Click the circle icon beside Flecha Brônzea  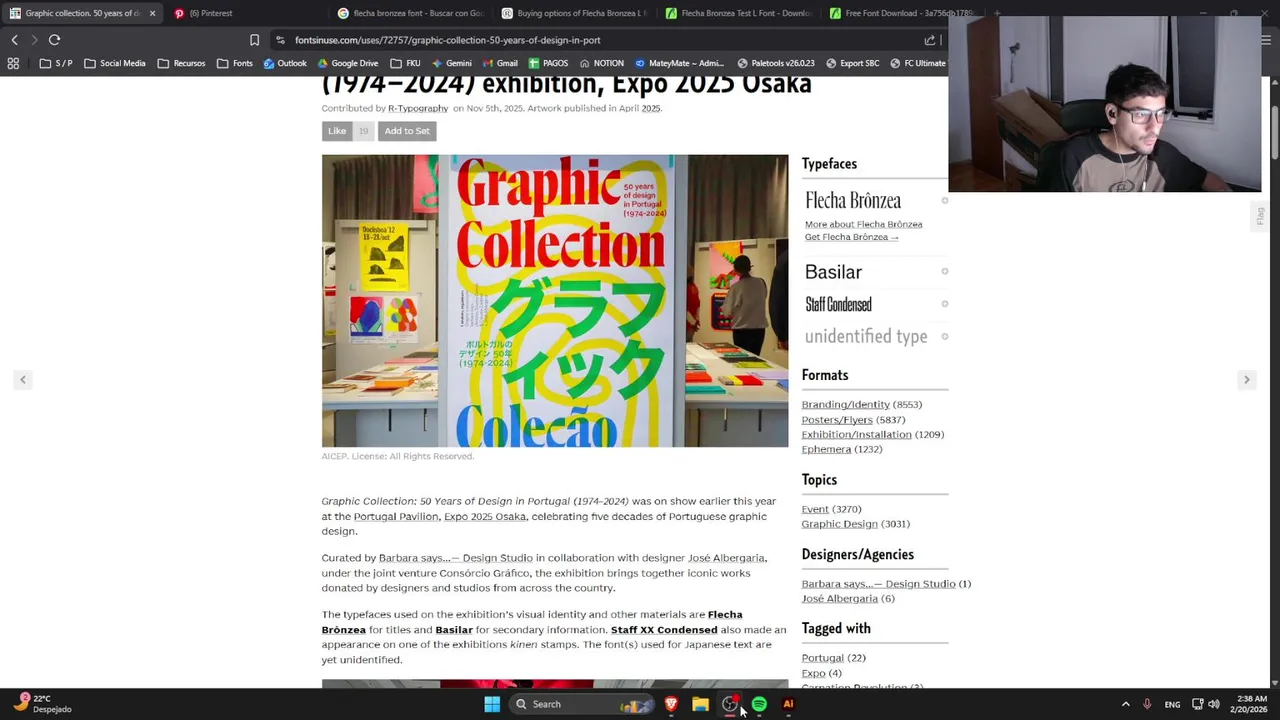point(944,201)
